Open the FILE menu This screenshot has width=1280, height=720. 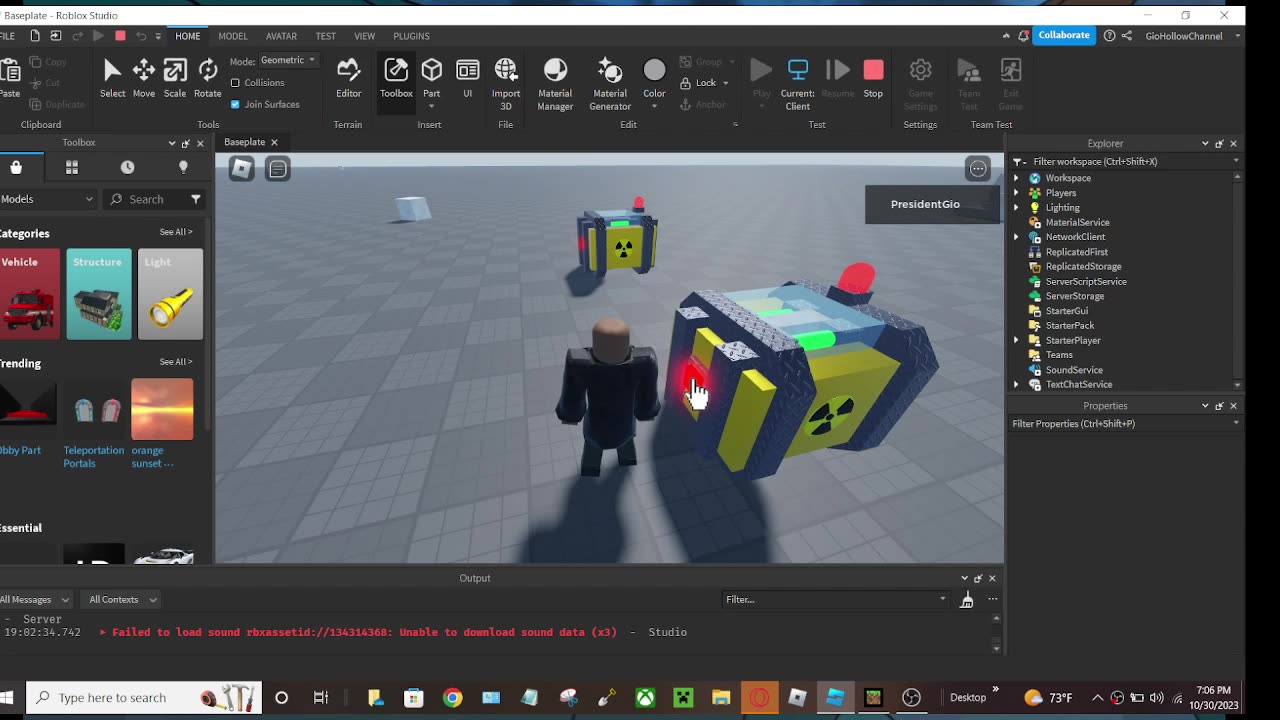(x=7, y=36)
